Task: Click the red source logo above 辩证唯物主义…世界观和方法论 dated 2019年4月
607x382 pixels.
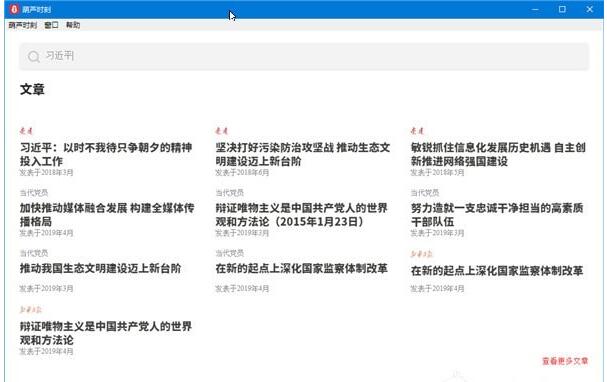Action: [31, 310]
